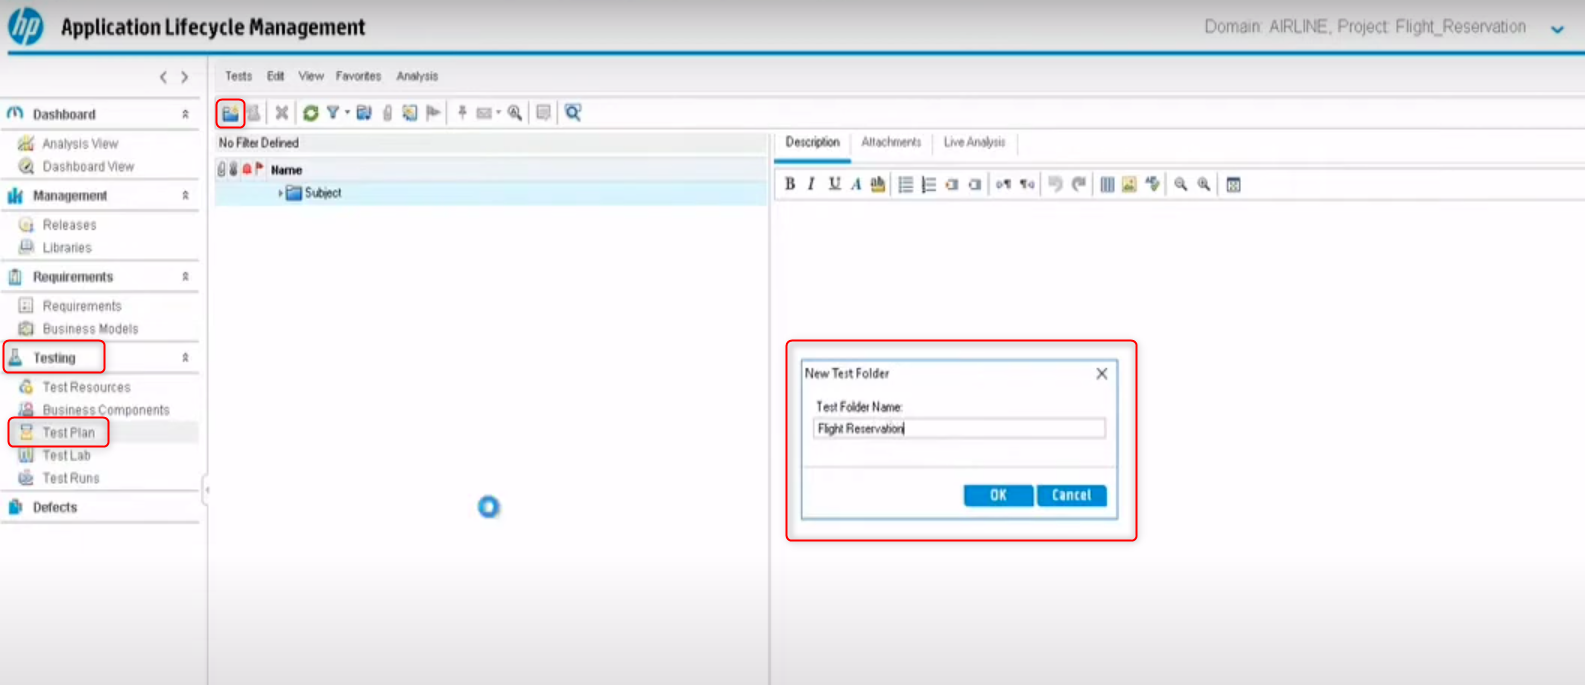Switch to the Attachments tab
Viewport: 1585px width, 685px height.
890,142
